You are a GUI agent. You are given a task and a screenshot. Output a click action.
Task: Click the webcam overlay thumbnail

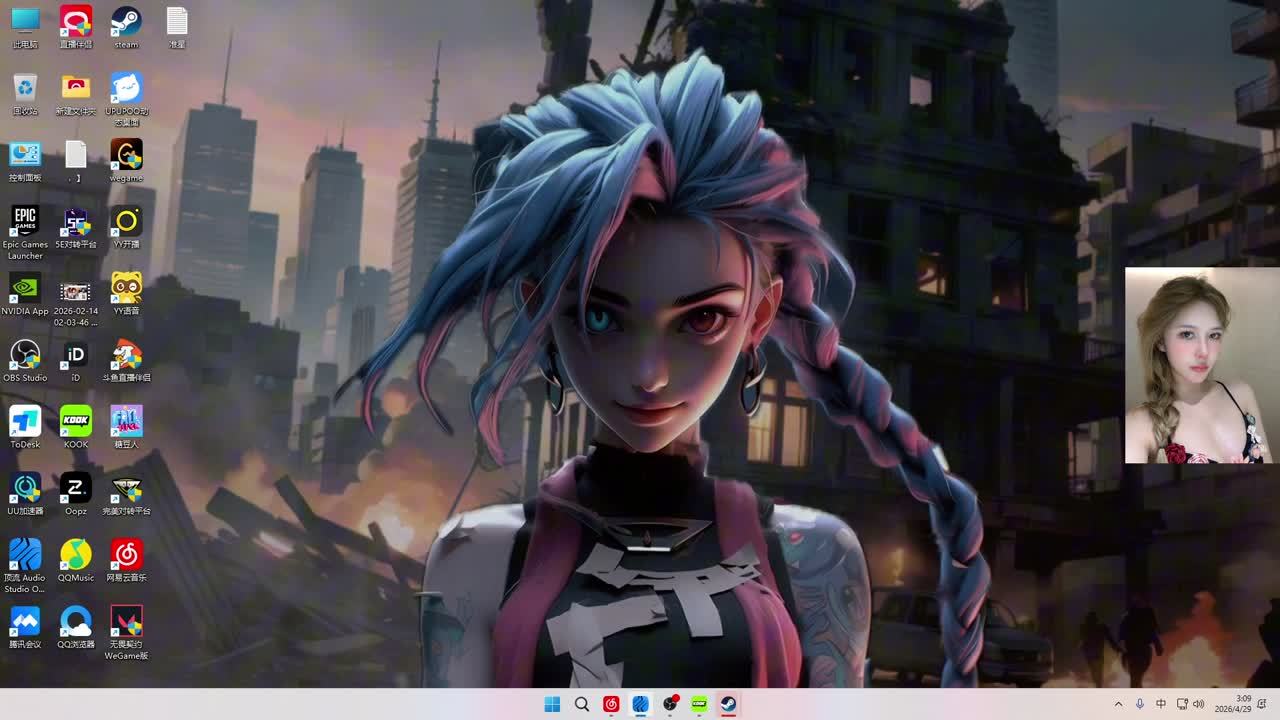point(1201,365)
